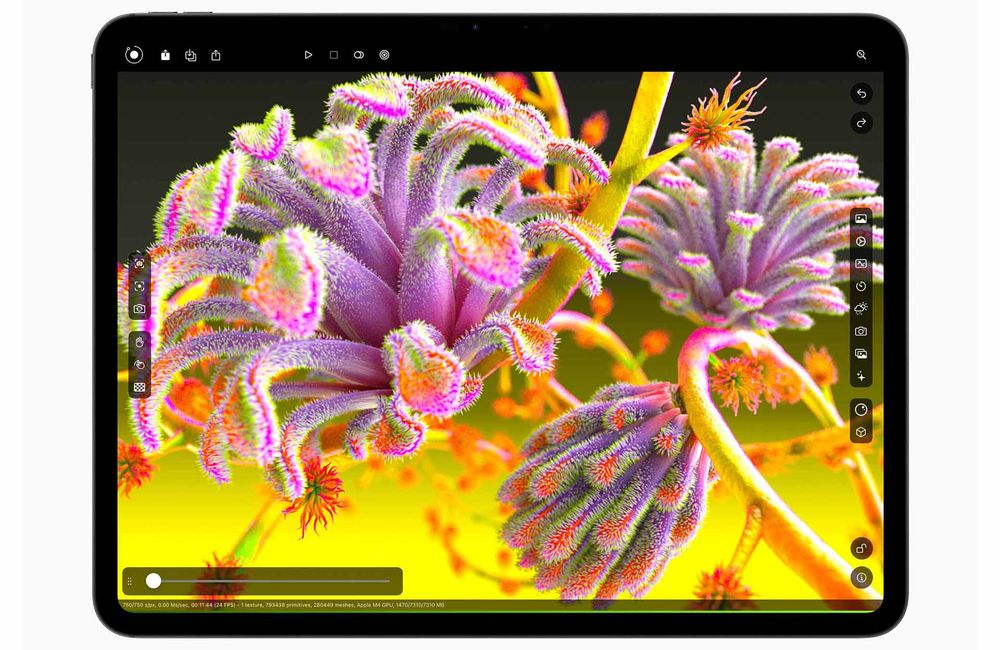Stop rendering with the square button
1000x650 pixels.
pos(334,55)
